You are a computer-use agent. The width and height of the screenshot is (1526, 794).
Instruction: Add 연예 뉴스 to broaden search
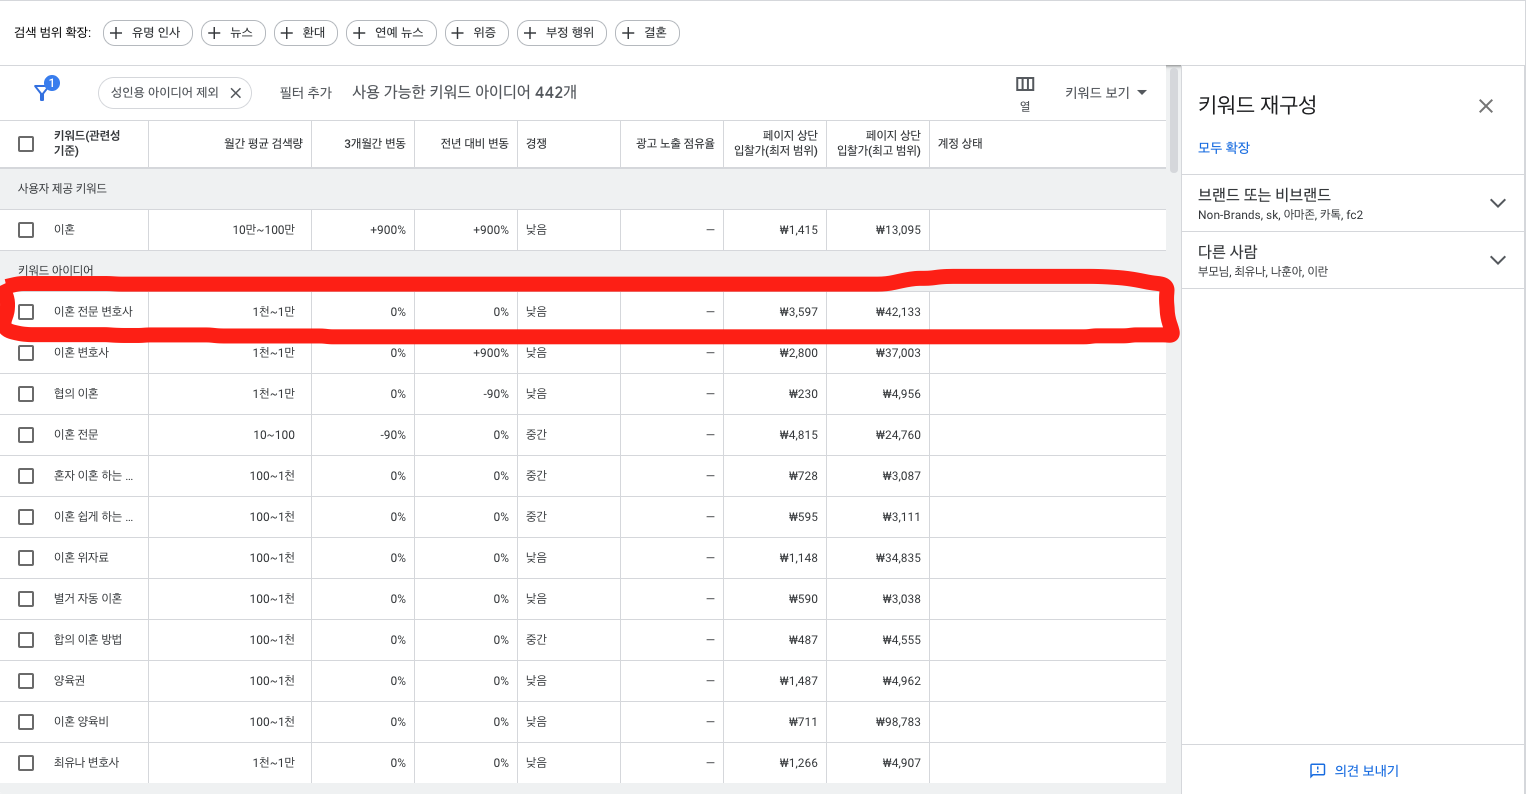pos(391,33)
